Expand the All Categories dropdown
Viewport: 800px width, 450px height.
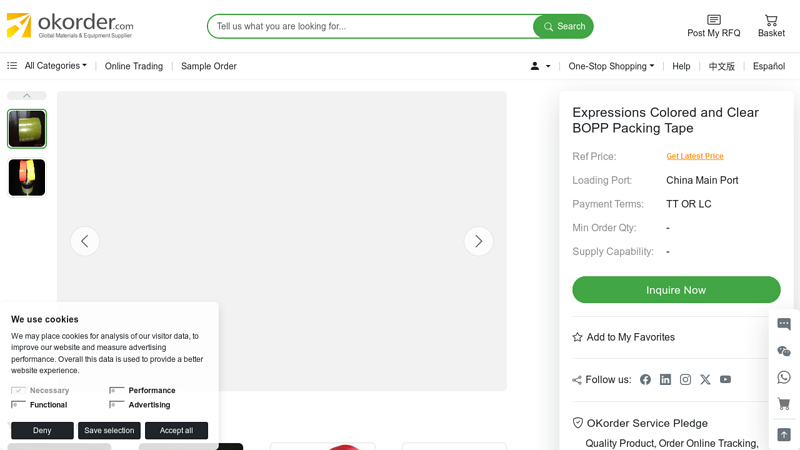(x=55, y=66)
